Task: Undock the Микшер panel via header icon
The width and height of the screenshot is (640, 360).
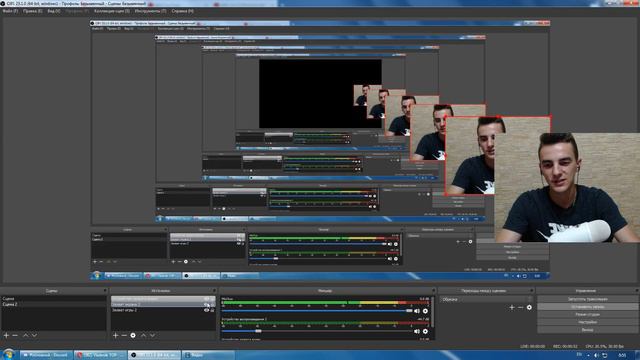Action: click(433, 291)
